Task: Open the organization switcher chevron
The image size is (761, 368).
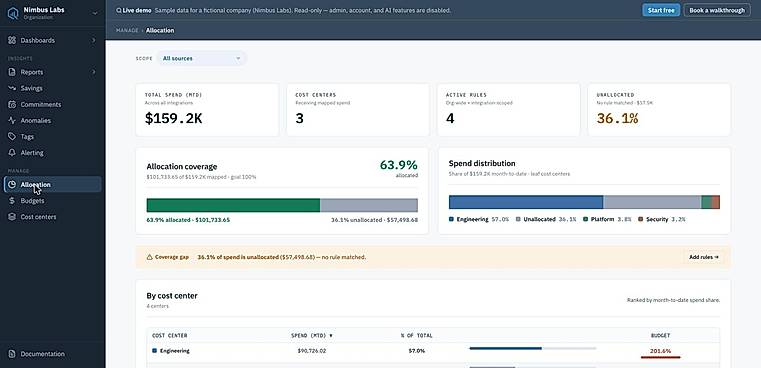Action: pyautogui.click(x=95, y=13)
